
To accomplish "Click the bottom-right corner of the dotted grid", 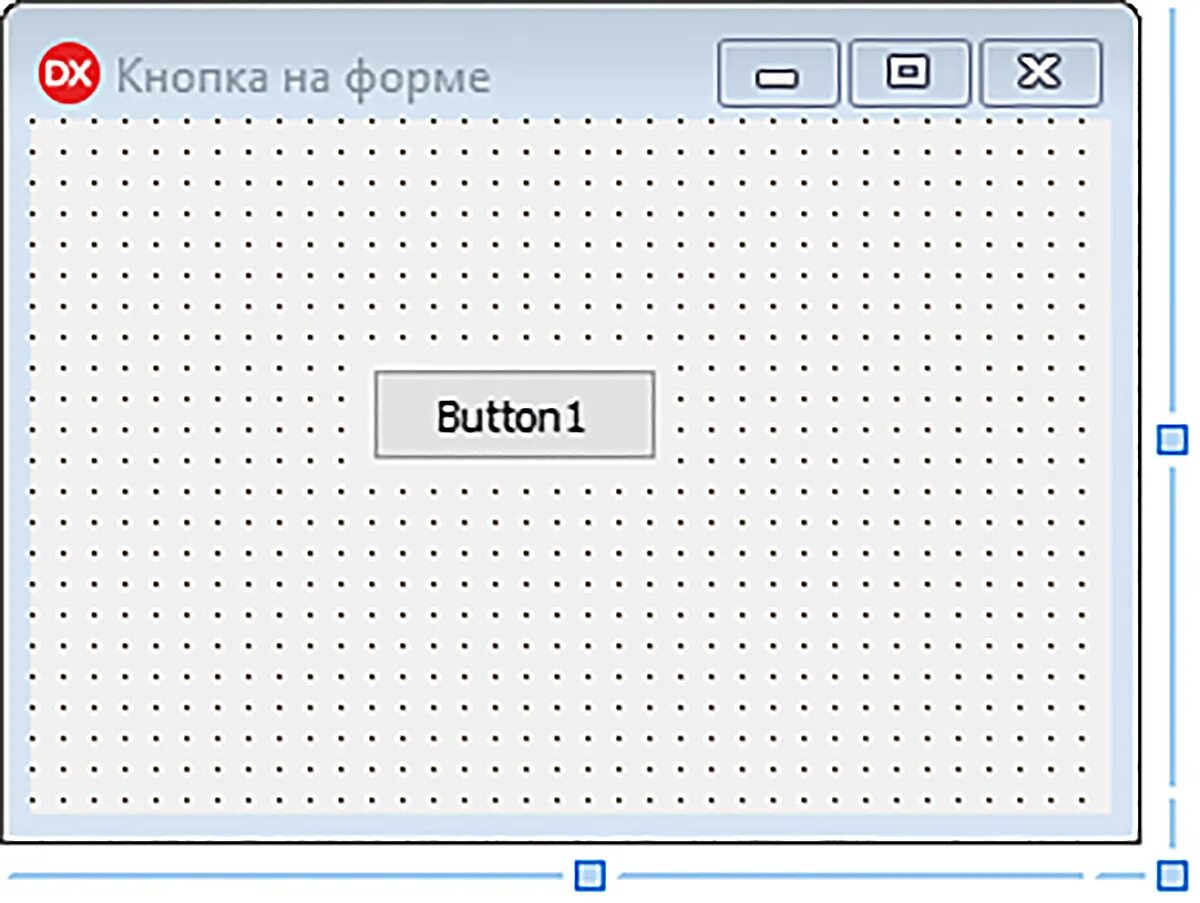I will (1086, 800).
